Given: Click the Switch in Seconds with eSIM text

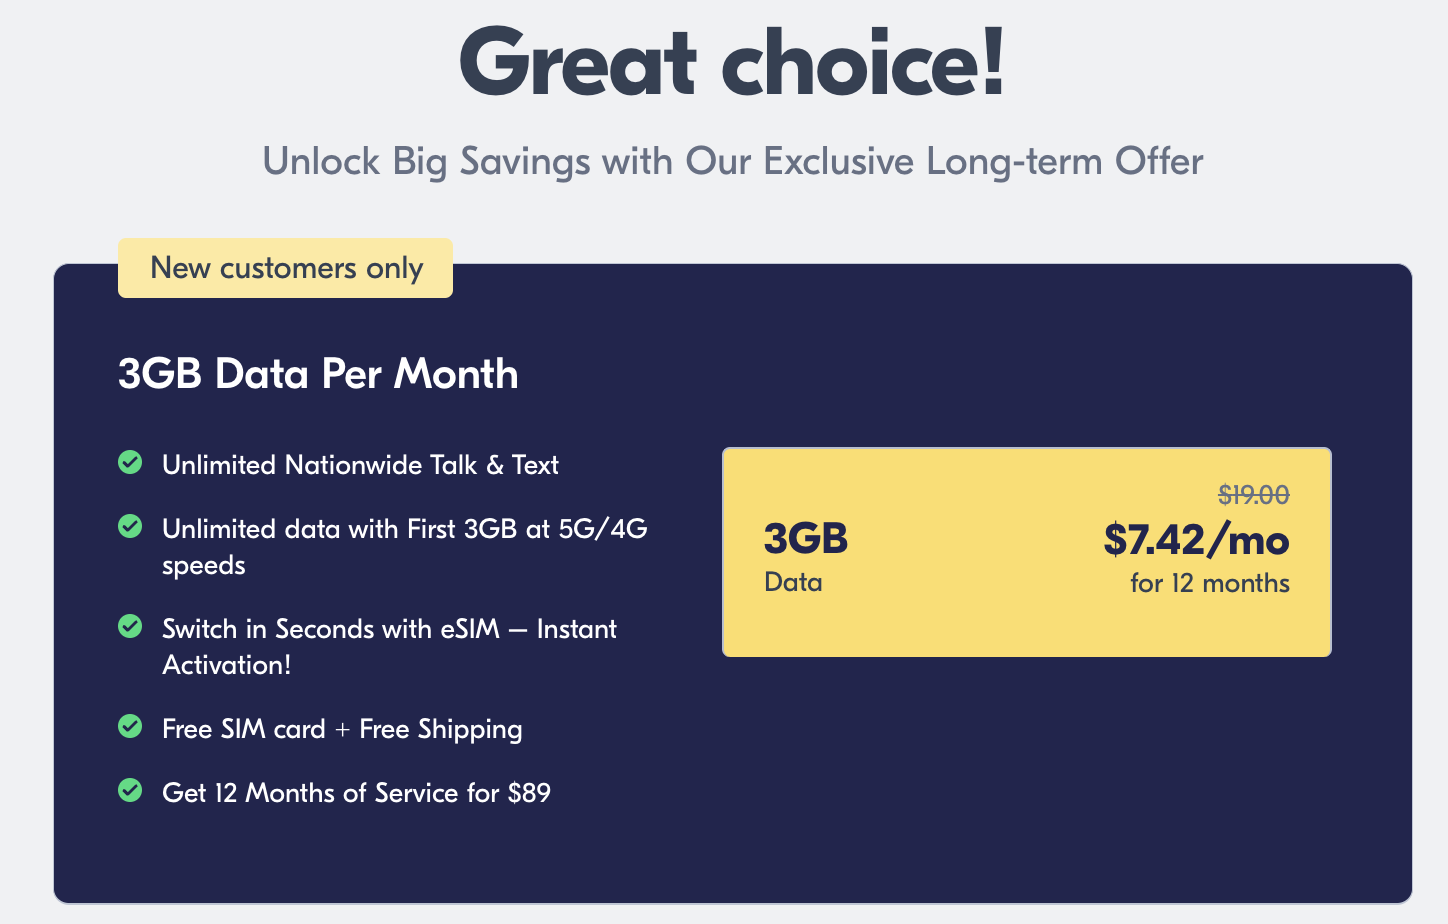Looking at the screenshot, I should 389,629.
